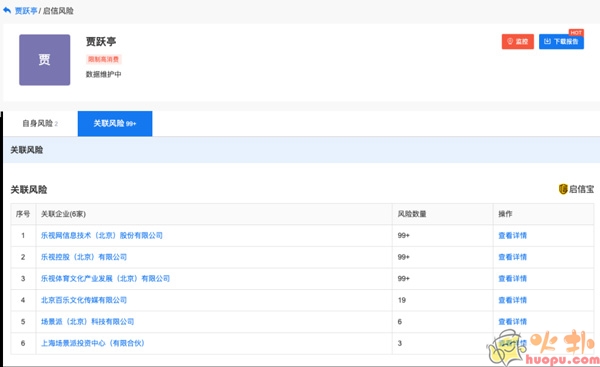This screenshot has width=600, height=367.
Task: Open 北京百乐文化传媒有限公司 link
Action: [84, 300]
